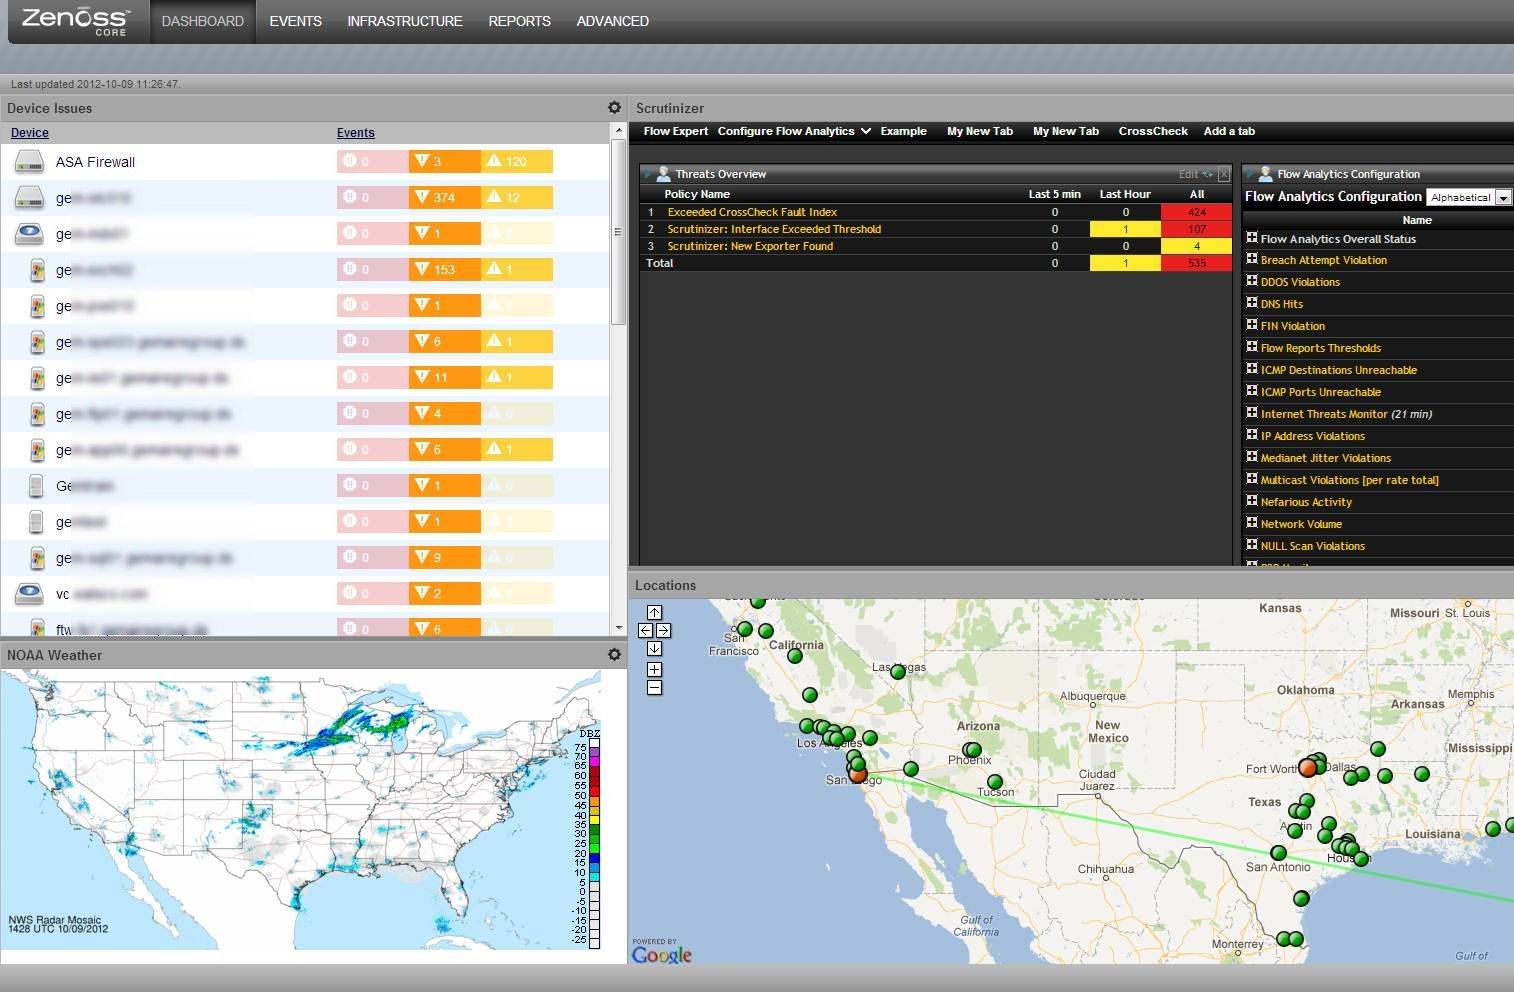Expand ICMP Ports Unreachable entry
This screenshot has width=1514, height=992.
pos(1251,390)
